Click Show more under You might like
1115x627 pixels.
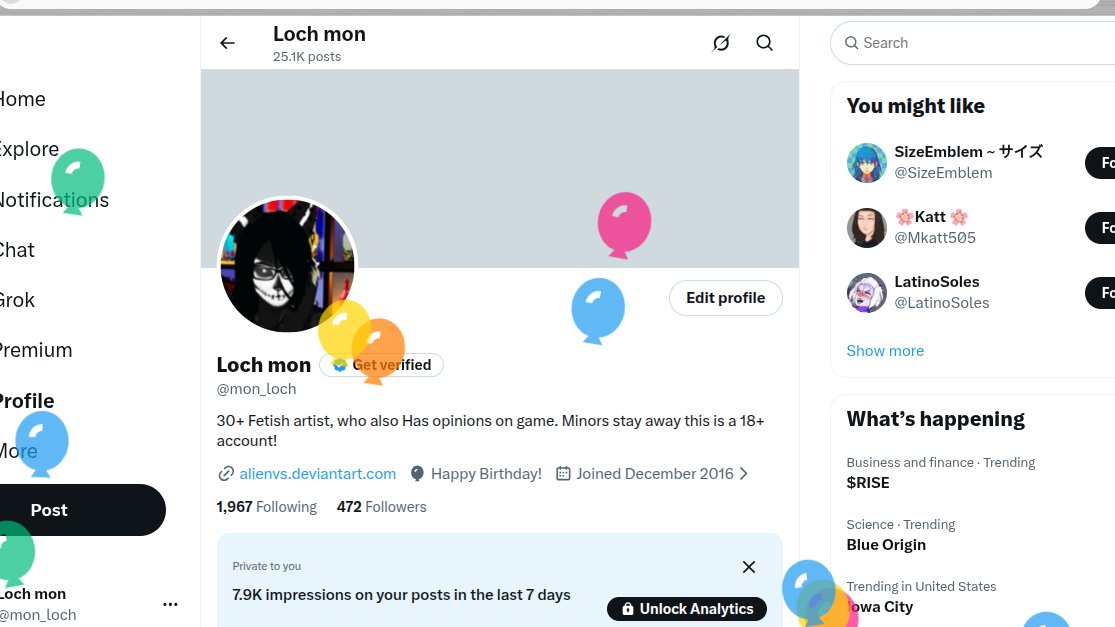tap(885, 351)
